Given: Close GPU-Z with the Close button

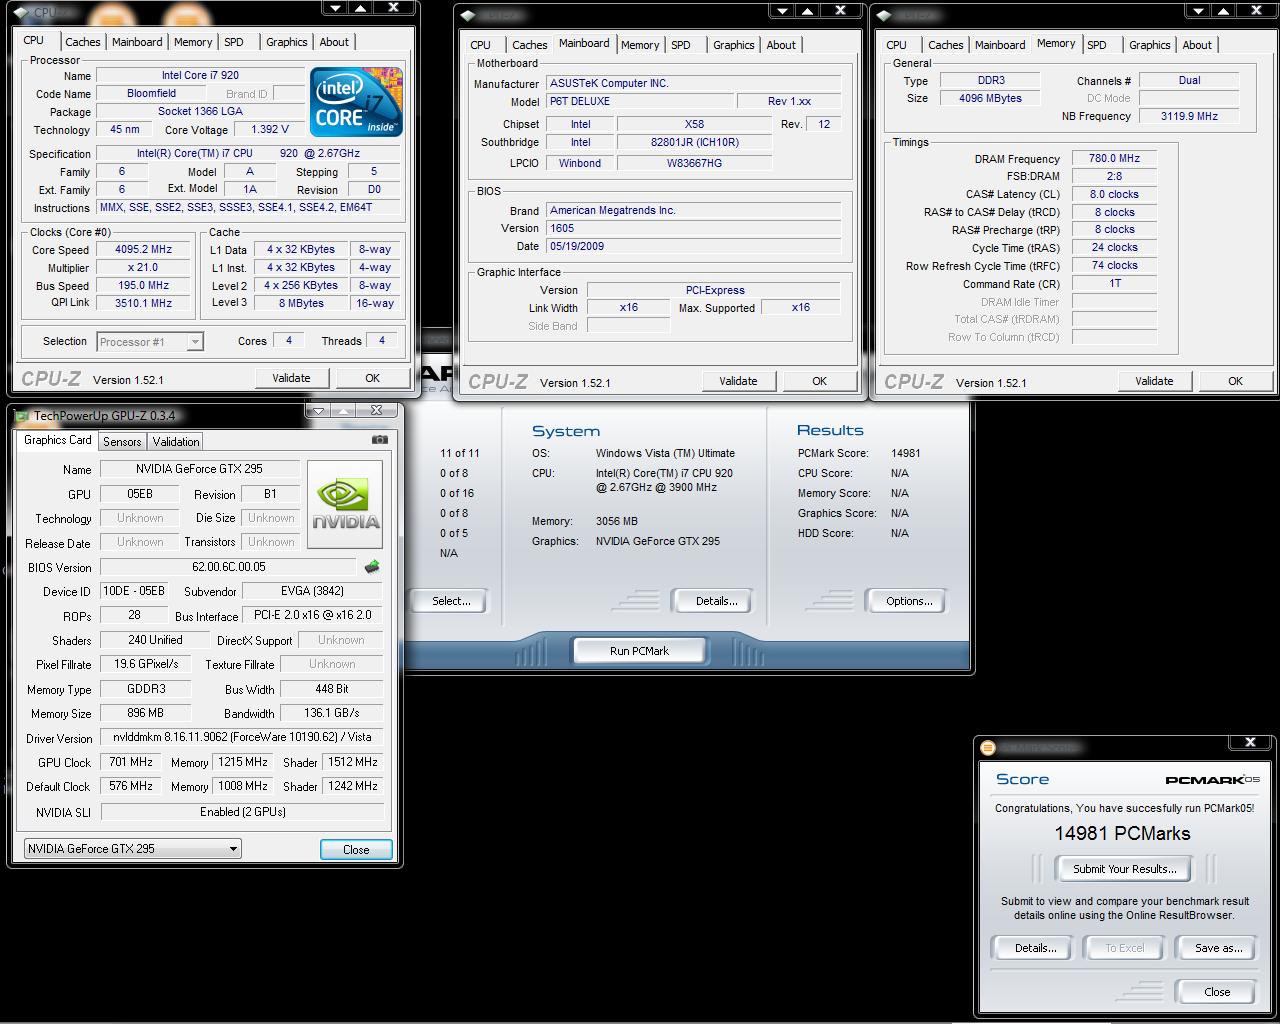Looking at the screenshot, I should click(x=356, y=849).
